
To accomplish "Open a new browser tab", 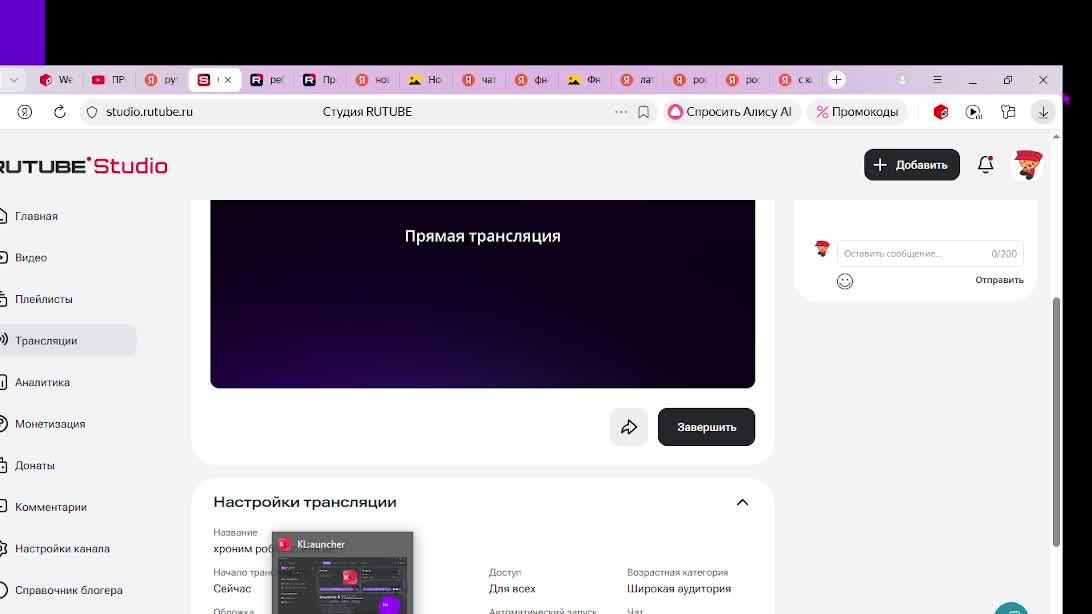I will [836, 79].
